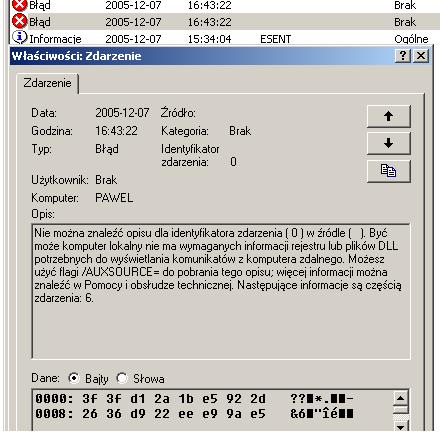Open help with the question mark button

403,56
